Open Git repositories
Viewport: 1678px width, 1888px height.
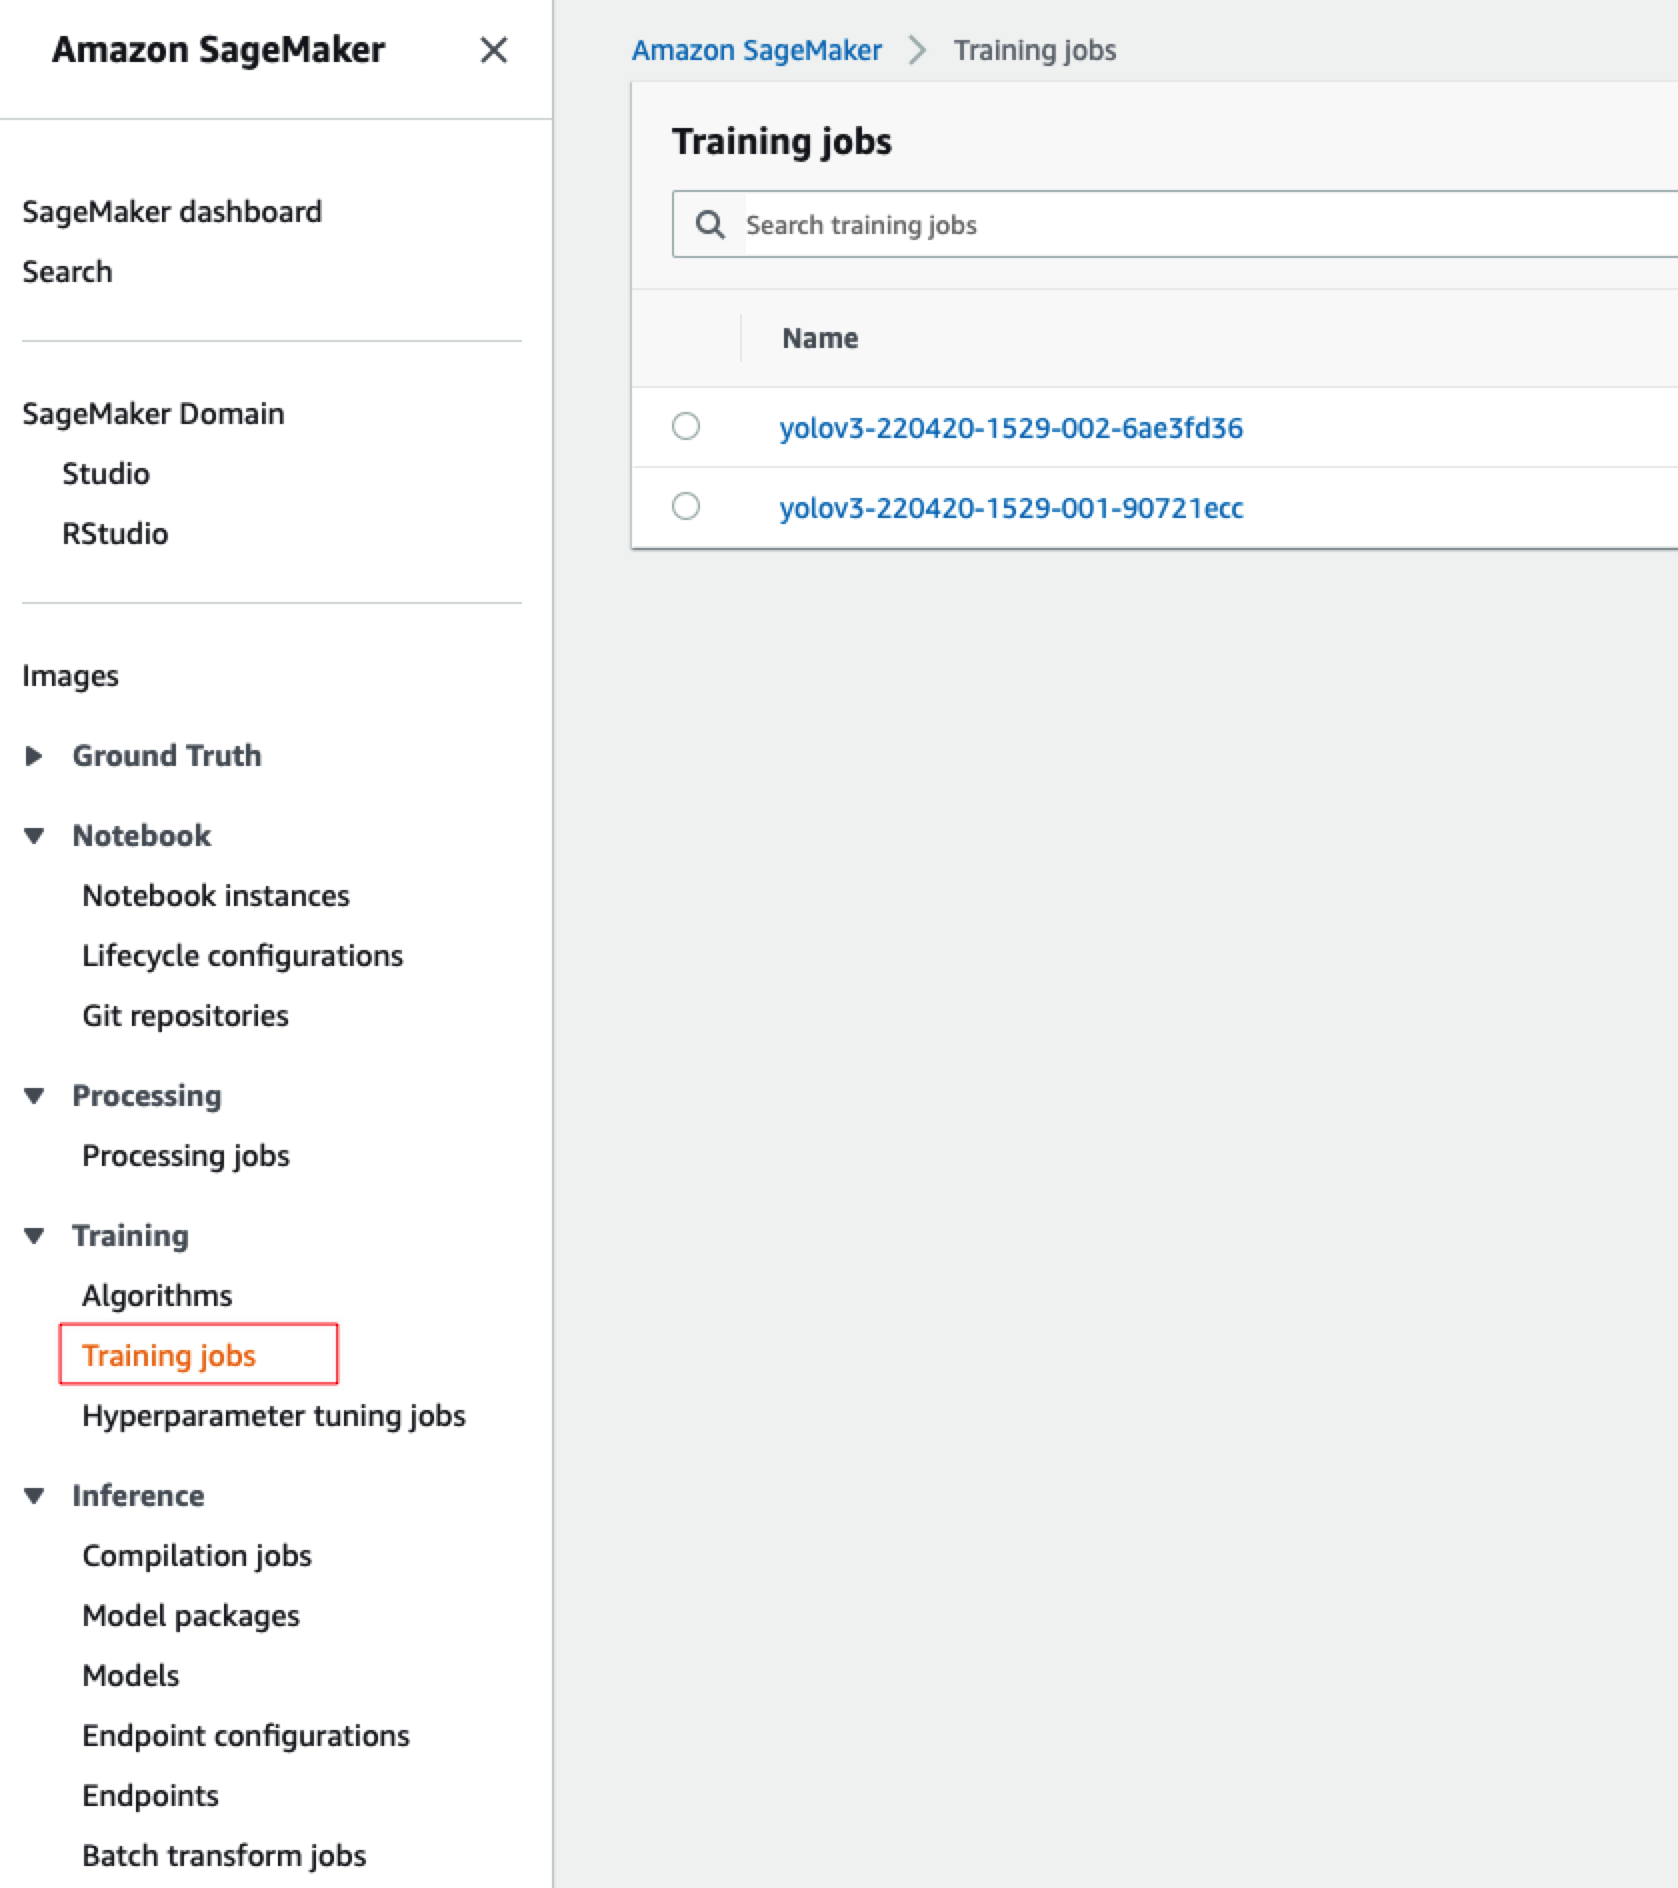click(185, 1016)
